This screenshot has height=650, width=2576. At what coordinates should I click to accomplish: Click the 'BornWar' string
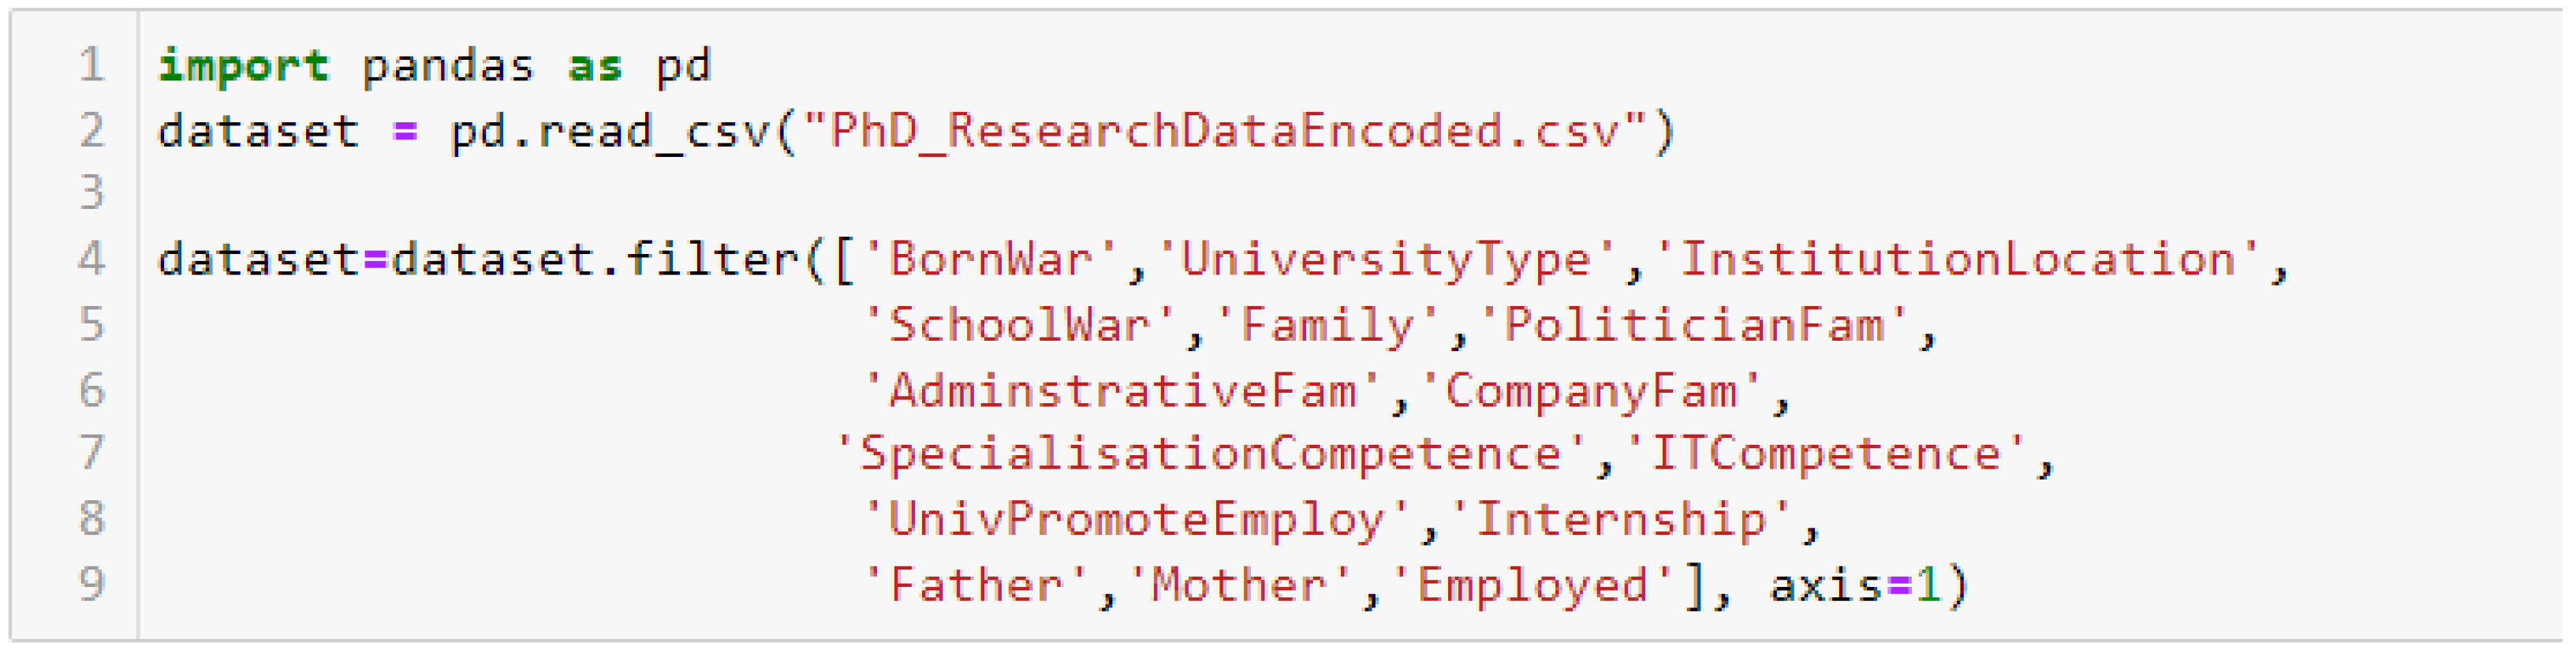tap(989, 260)
